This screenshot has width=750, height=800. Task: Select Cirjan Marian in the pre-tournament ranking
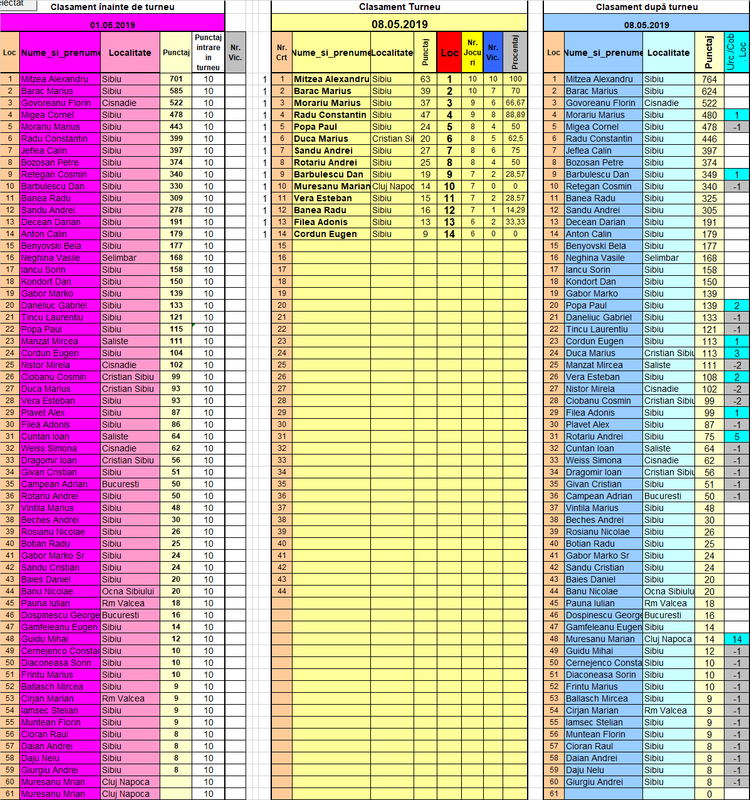60,698
